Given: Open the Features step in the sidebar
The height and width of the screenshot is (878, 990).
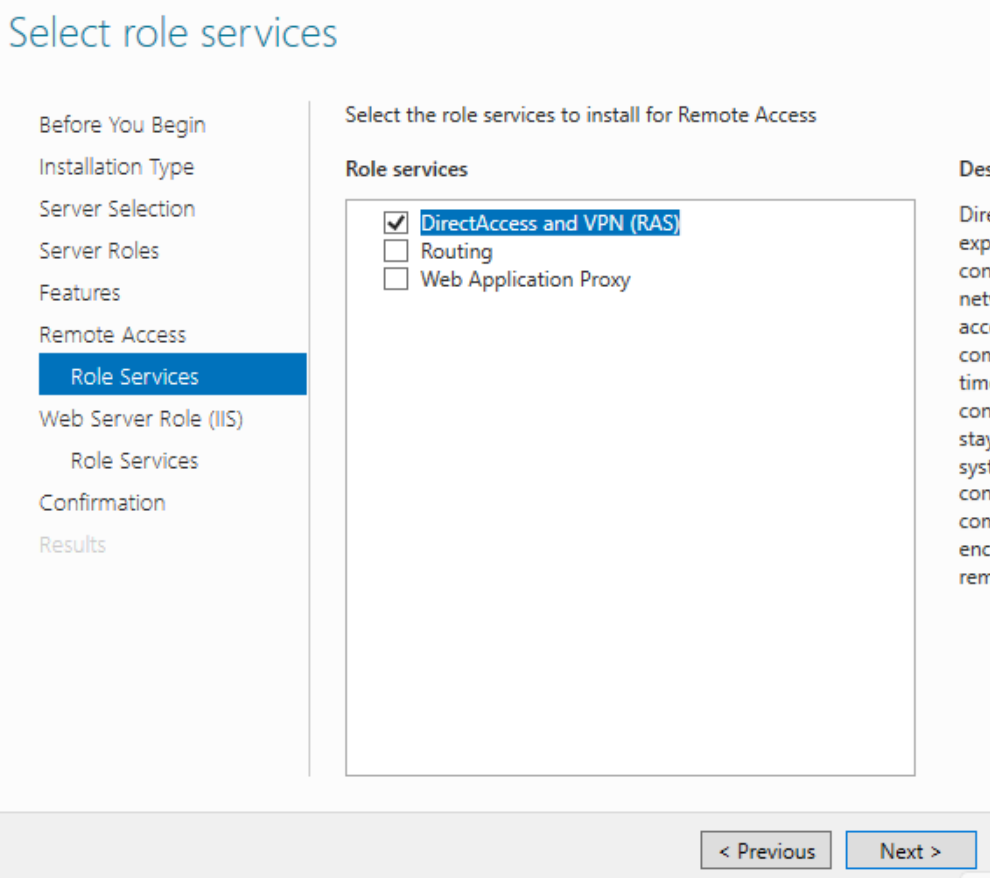Looking at the screenshot, I should coord(79,293).
